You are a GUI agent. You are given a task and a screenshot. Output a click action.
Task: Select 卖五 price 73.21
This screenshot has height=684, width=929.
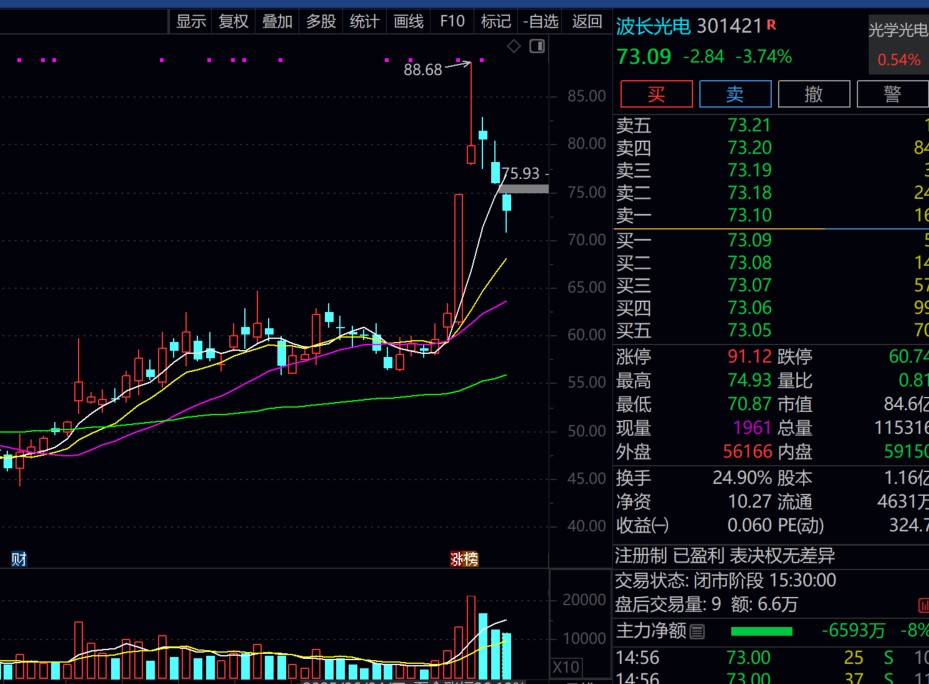(x=749, y=125)
